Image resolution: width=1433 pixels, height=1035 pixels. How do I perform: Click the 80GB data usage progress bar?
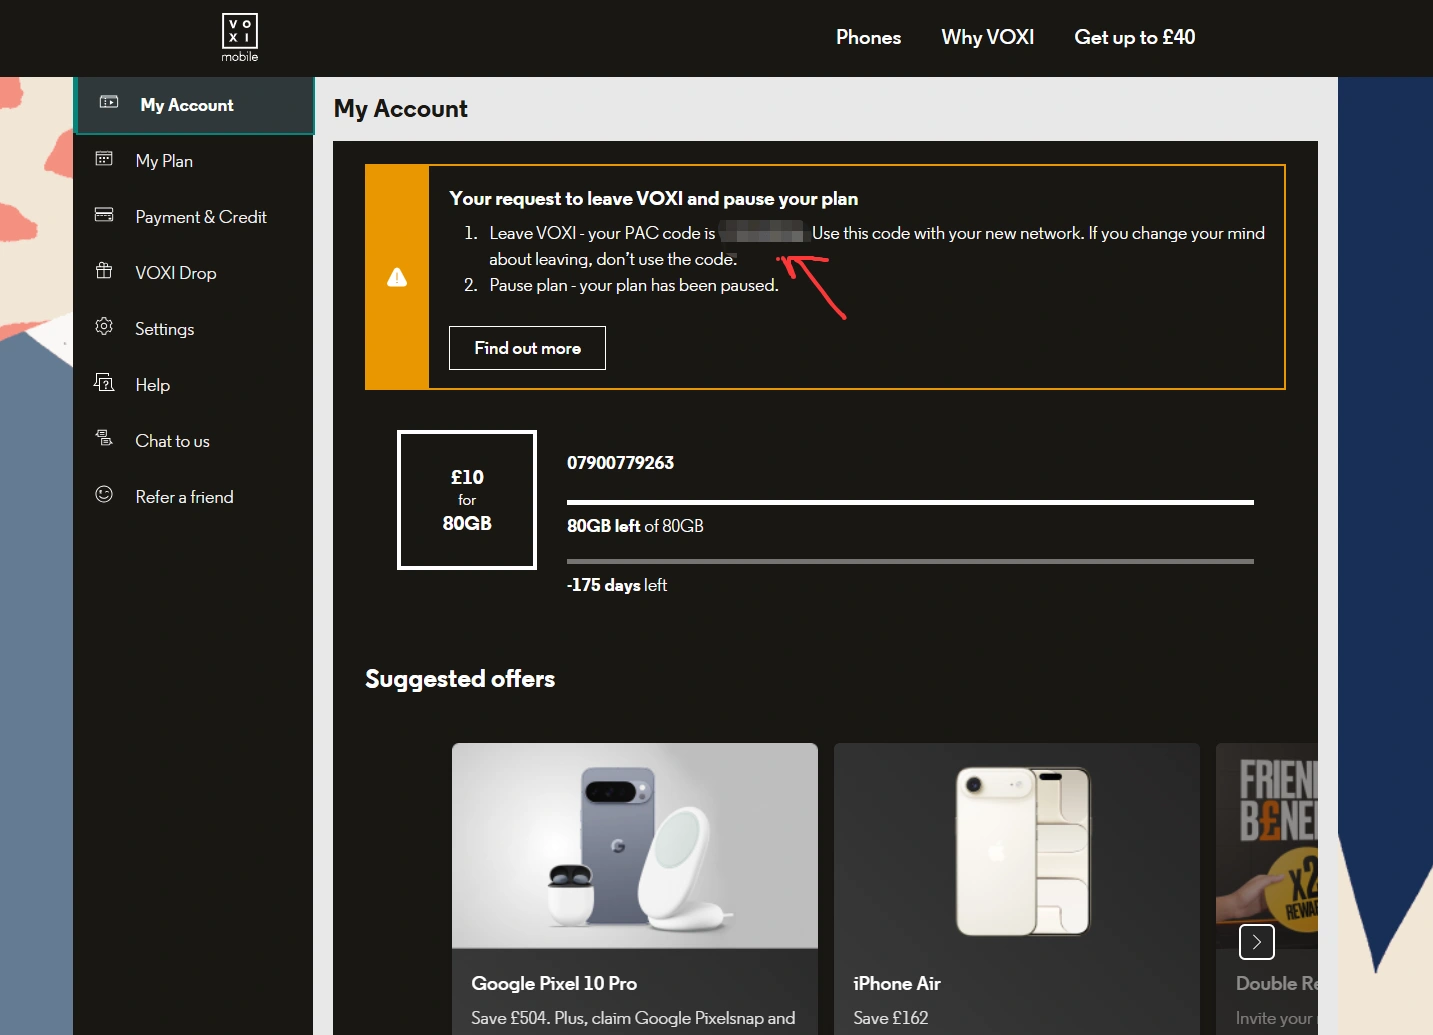coord(909,502)
